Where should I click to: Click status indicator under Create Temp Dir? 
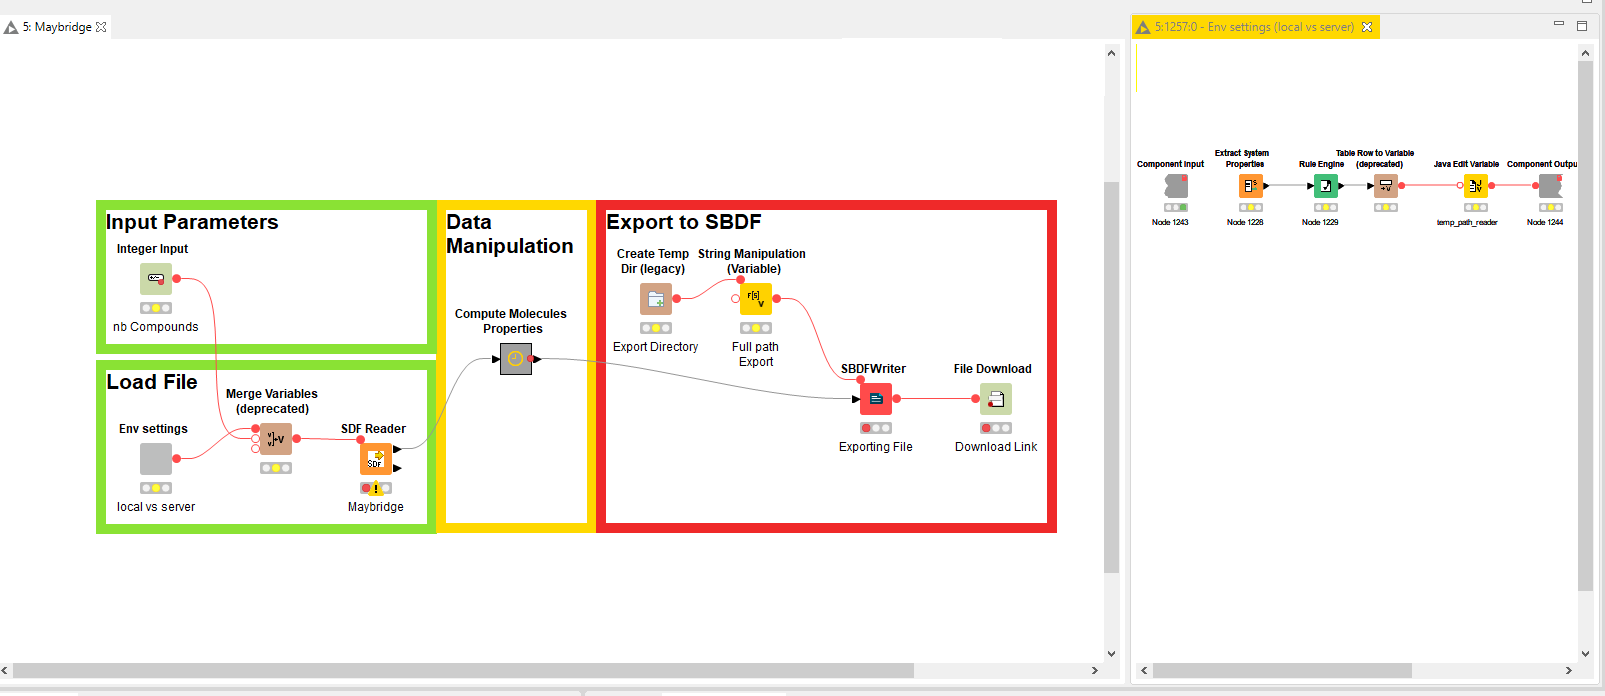656,328
